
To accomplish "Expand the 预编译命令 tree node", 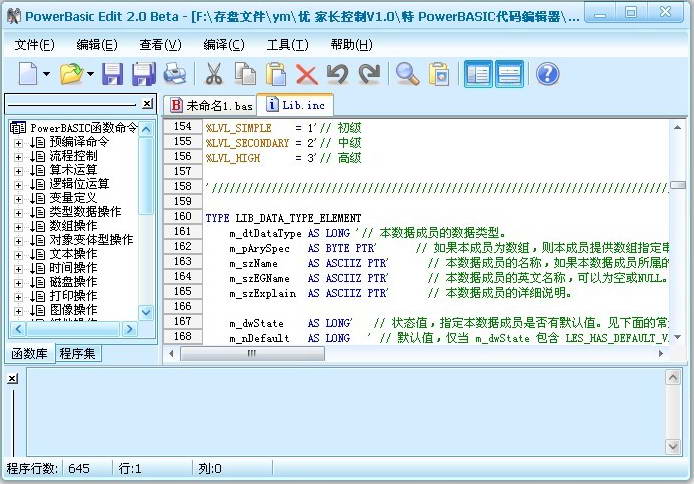I will tap(18, 143).
